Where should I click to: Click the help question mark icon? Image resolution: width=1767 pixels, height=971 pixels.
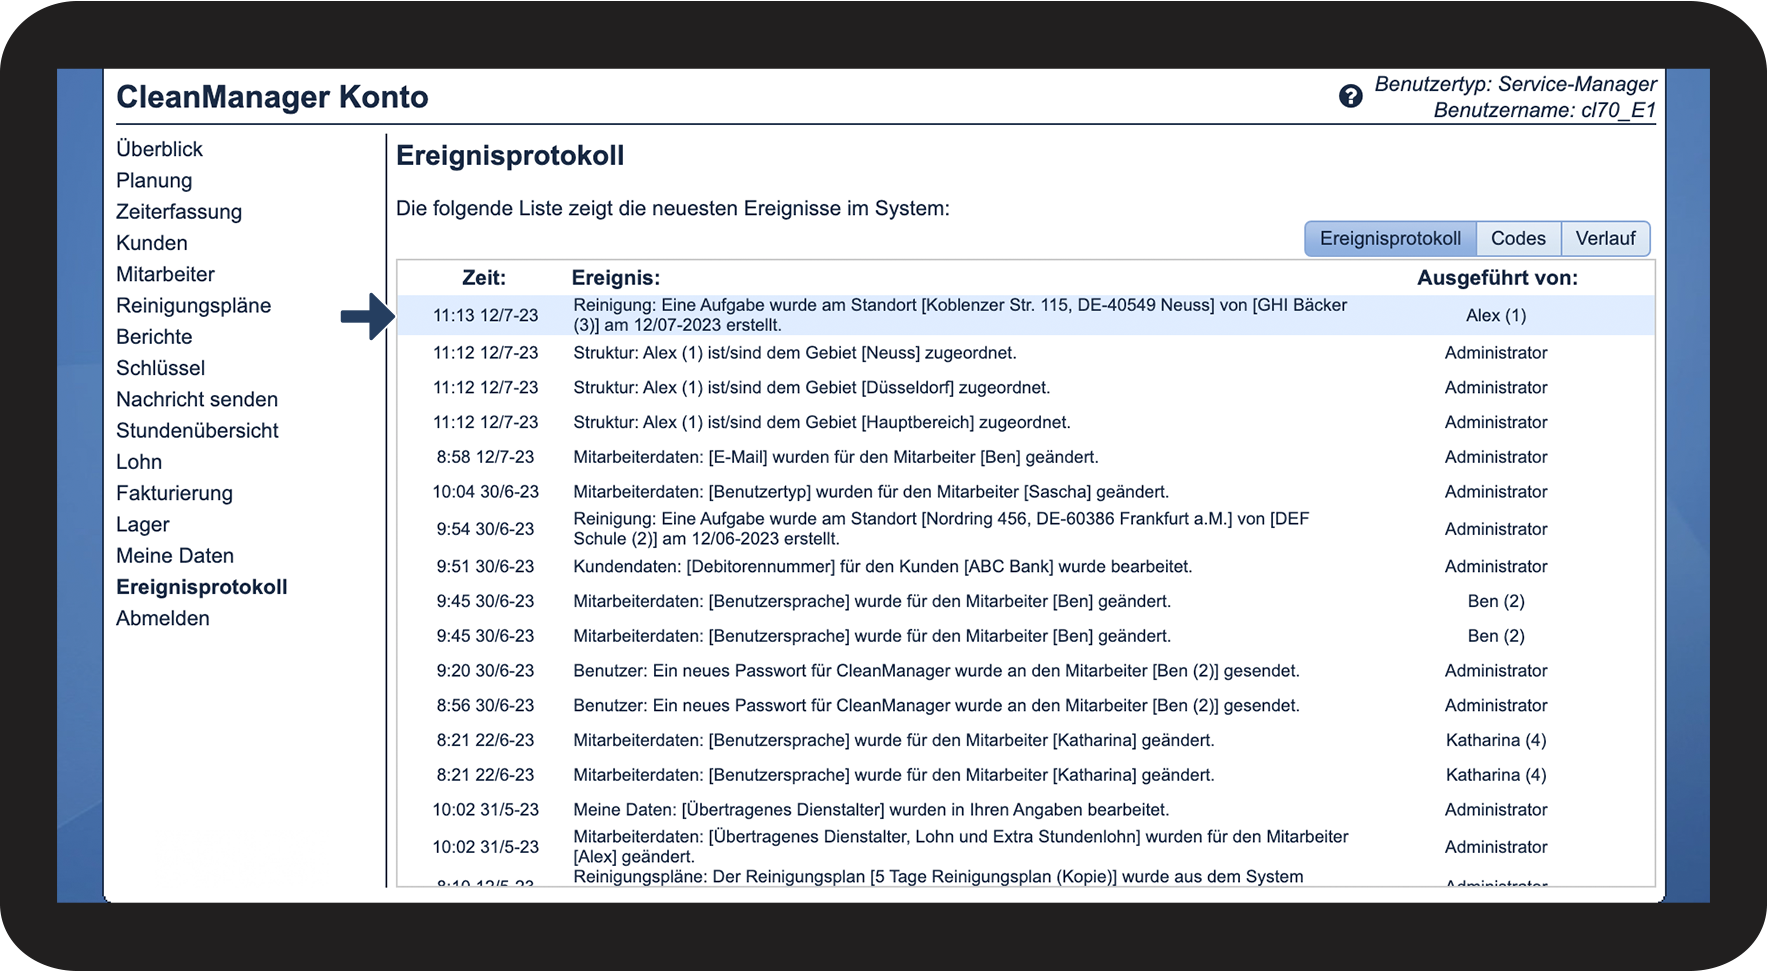[1350, 97]
